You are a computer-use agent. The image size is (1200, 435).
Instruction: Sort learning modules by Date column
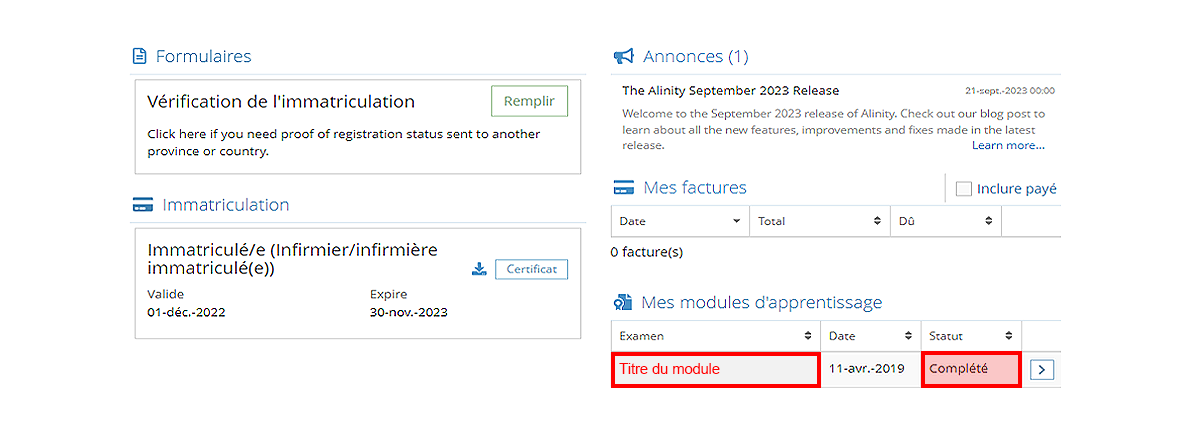tap(909, 336)
